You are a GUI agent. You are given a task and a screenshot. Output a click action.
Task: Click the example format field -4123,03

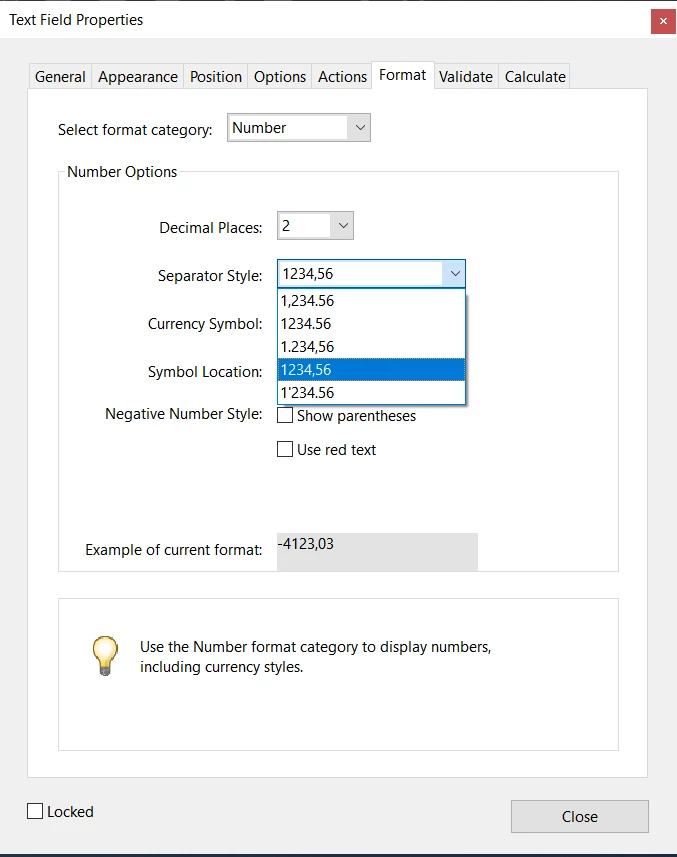tap(377, 552)
